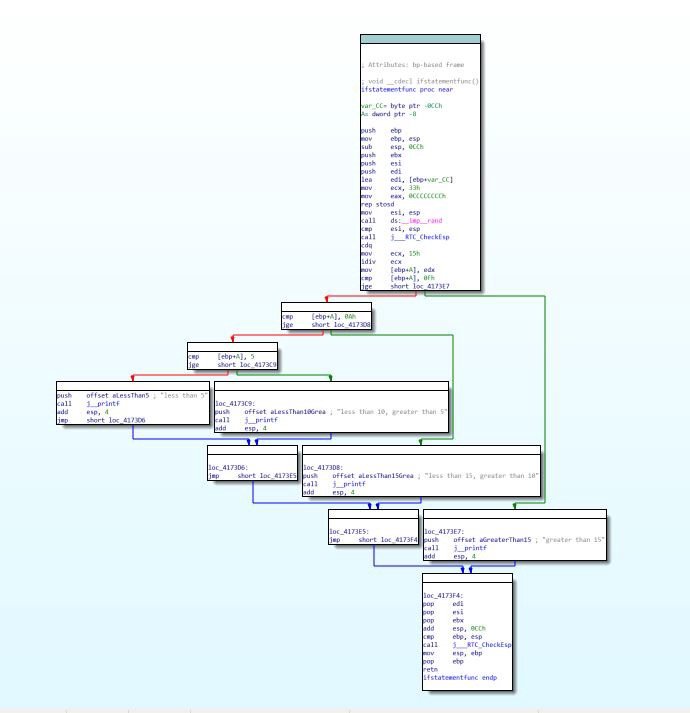Image resolution: width=690 pixels, height=713 pixels.
Task: Click the 'pop ebp' instruction
Action: click(x=443, y=661)
